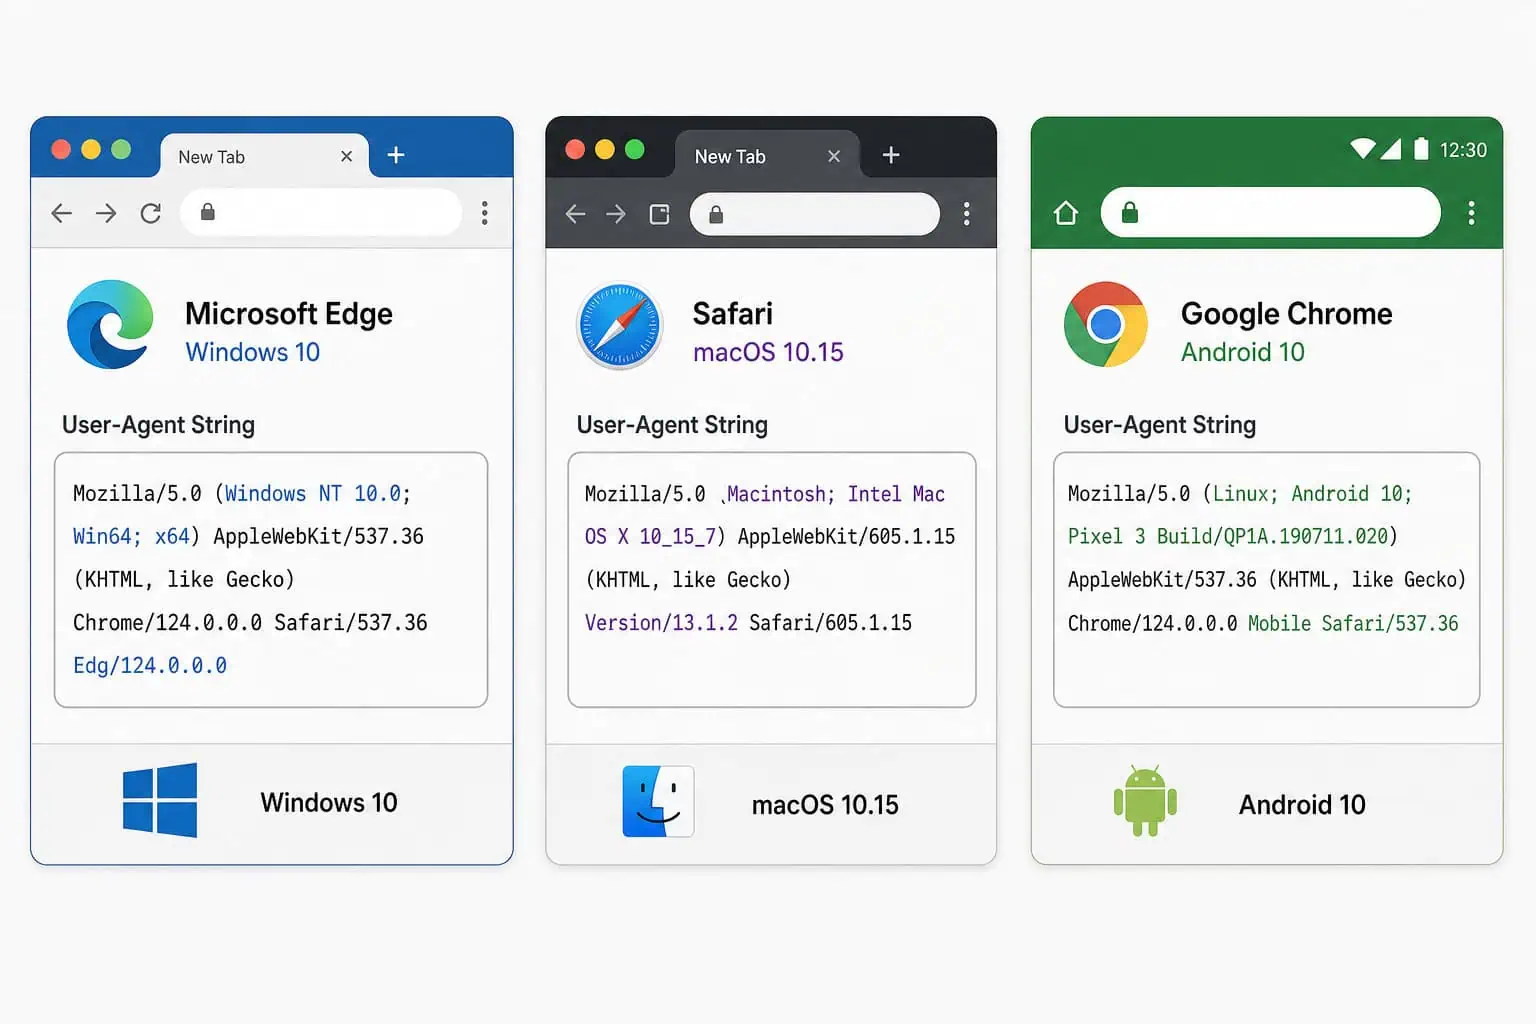Click the green Android robot icon
The width and height of the screenshot is (1536, 1024).
click(x=1145, y=801)
